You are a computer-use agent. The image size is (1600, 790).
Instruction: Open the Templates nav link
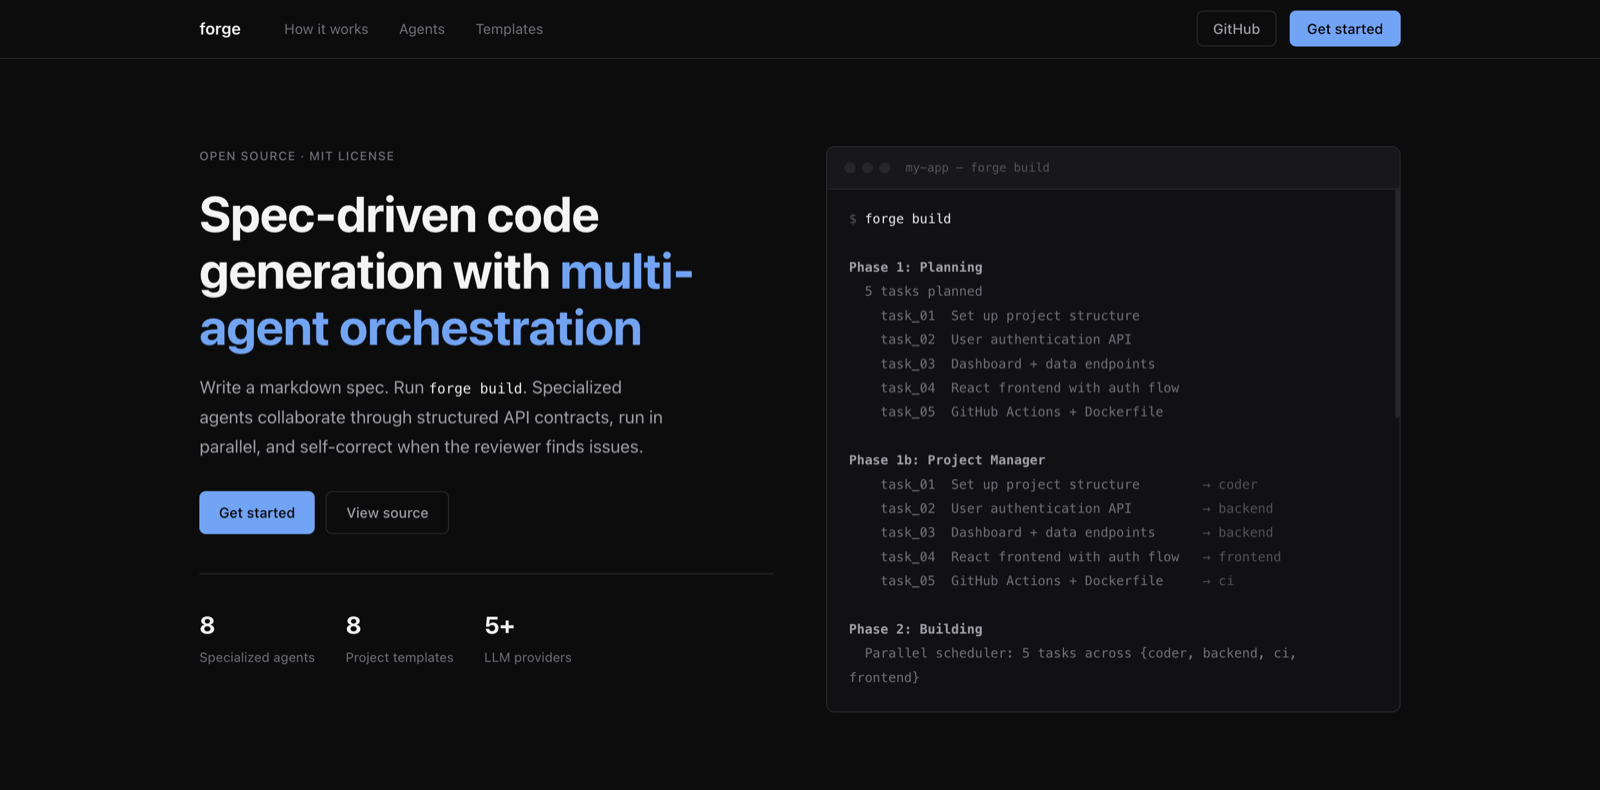pyautogui.click(x=509, y=29)
